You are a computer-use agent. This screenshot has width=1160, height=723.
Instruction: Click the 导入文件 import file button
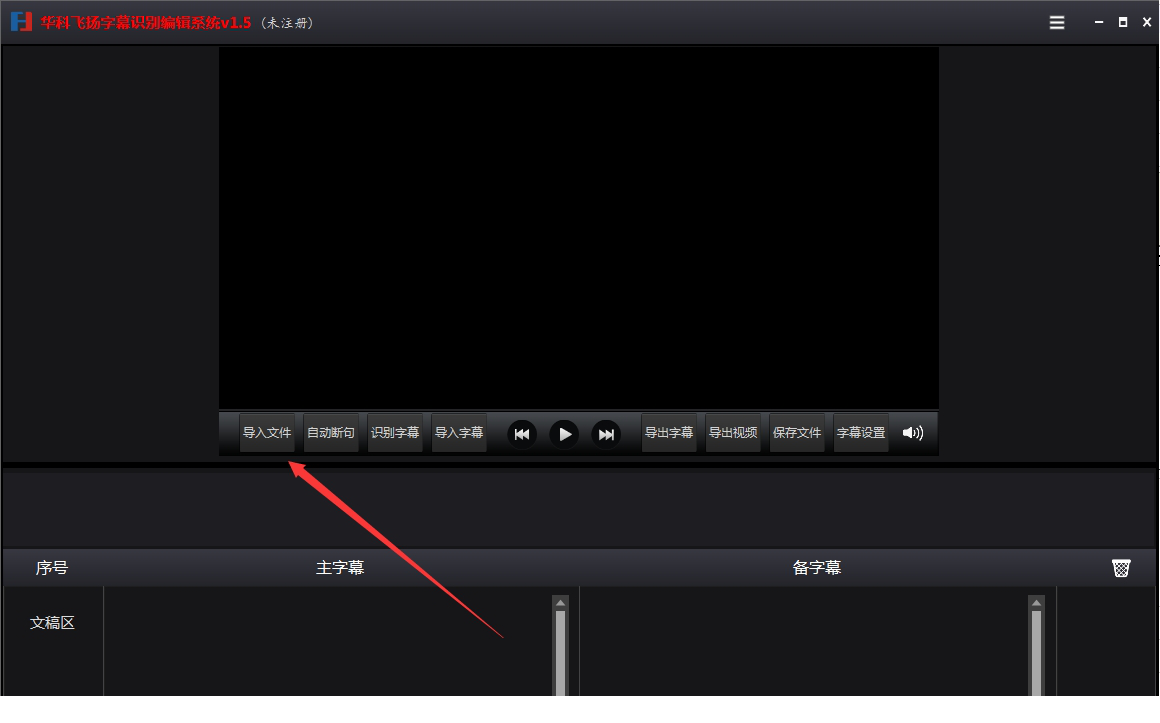click(x=268, y=433)
